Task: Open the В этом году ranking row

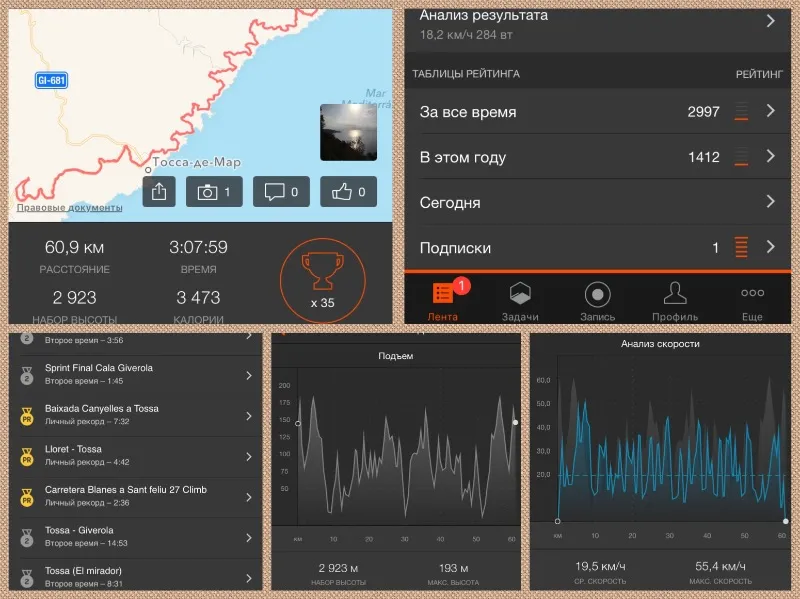Action: click(597, 157)
